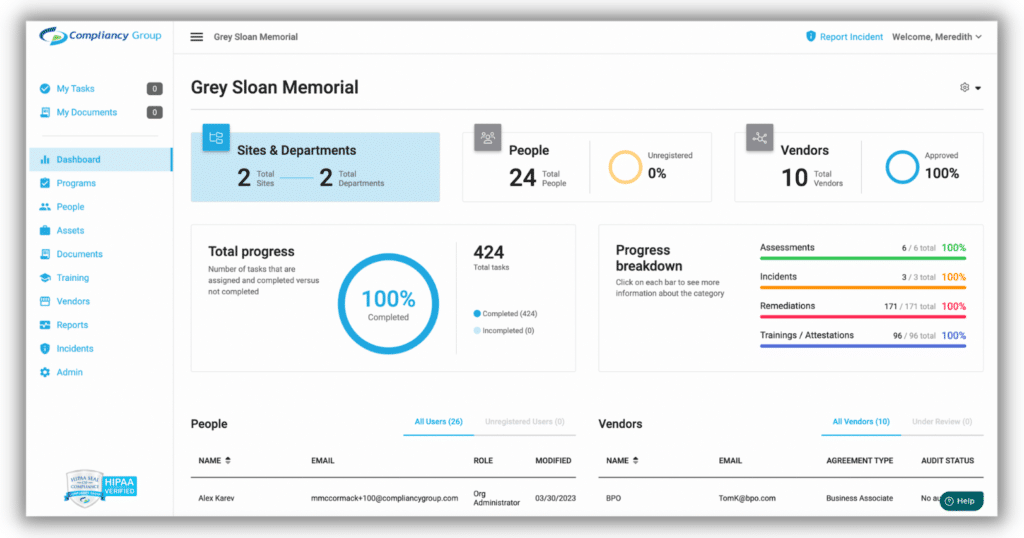Image resolution: width=1024 pixels, height=538 pixels.
Task: Click the Report Incident shield icon
Action: pos(810,37)
